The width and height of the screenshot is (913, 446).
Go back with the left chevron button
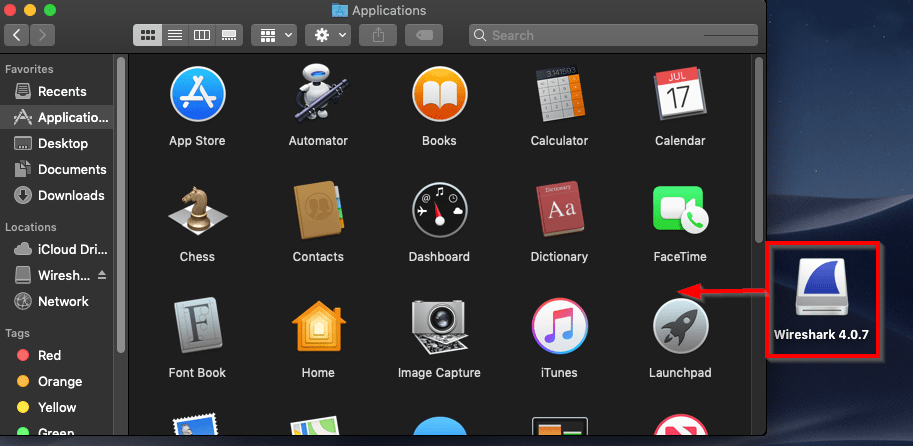pyautogui.click(x=17, y=36)
